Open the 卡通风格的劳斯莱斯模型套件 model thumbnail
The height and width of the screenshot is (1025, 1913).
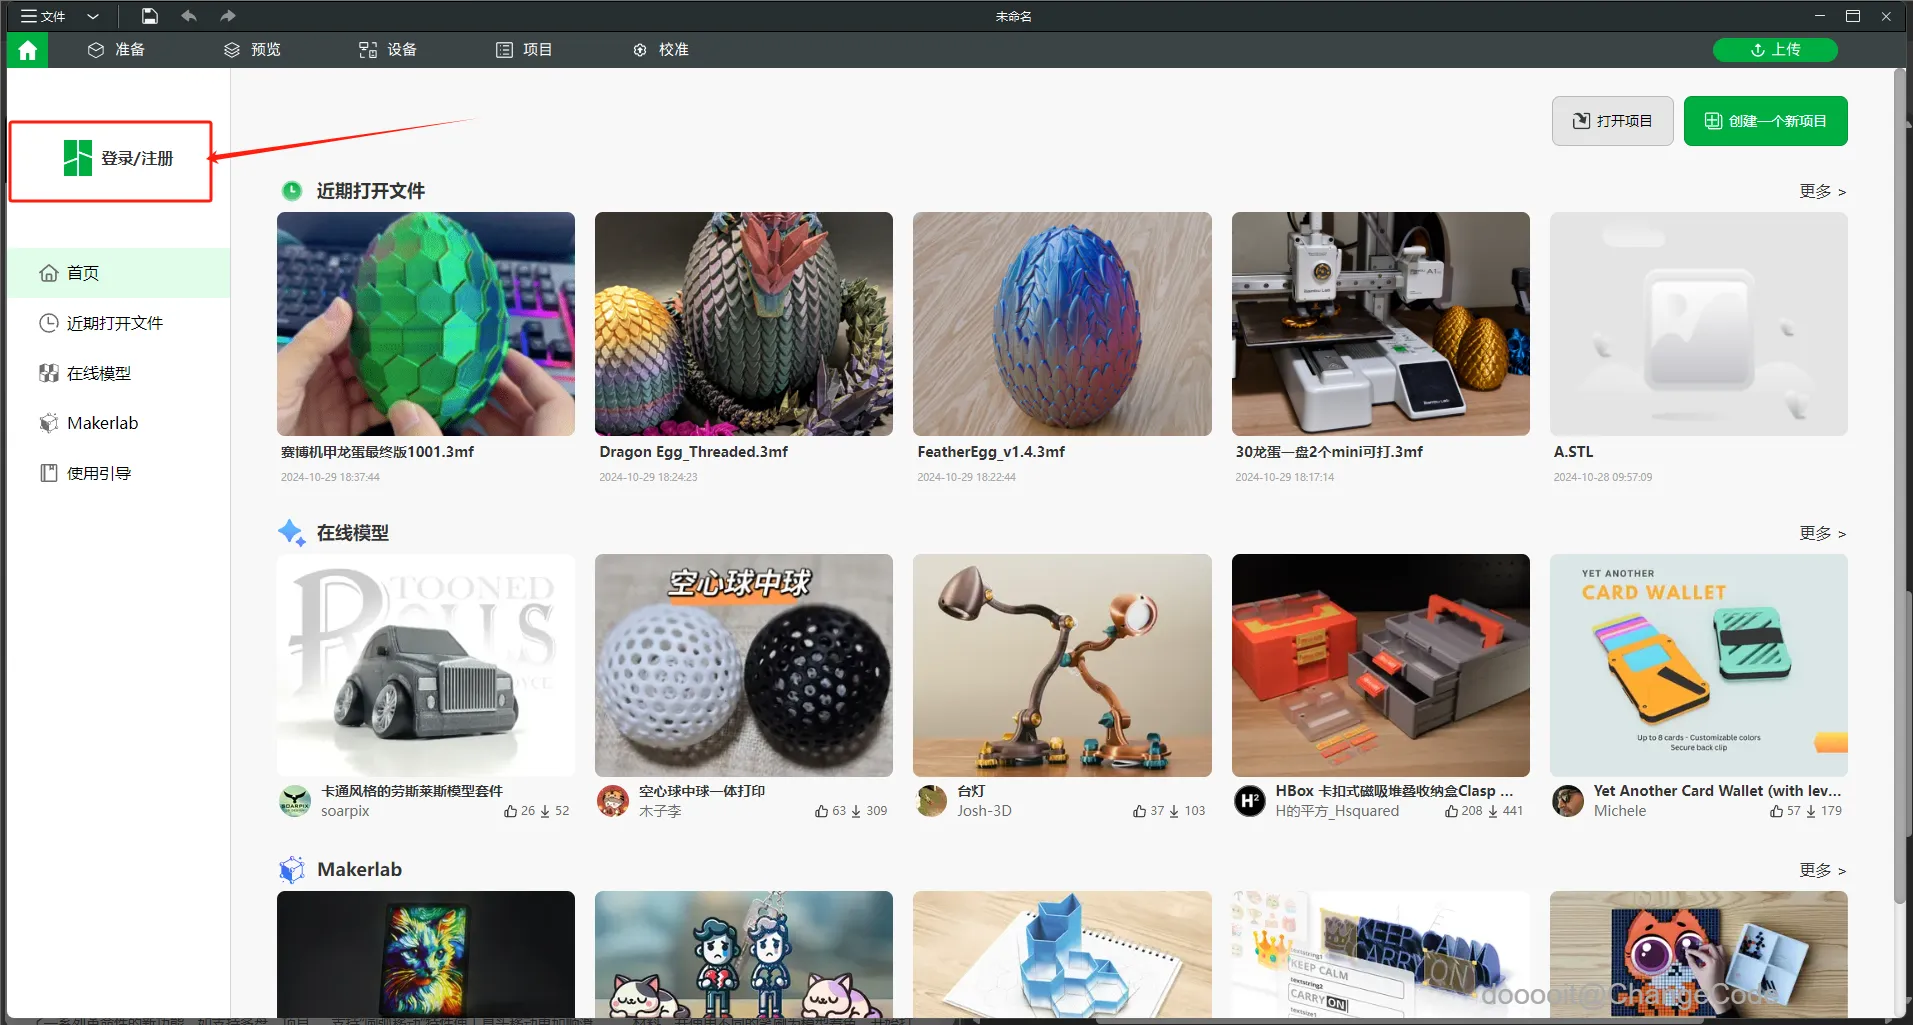426,665
